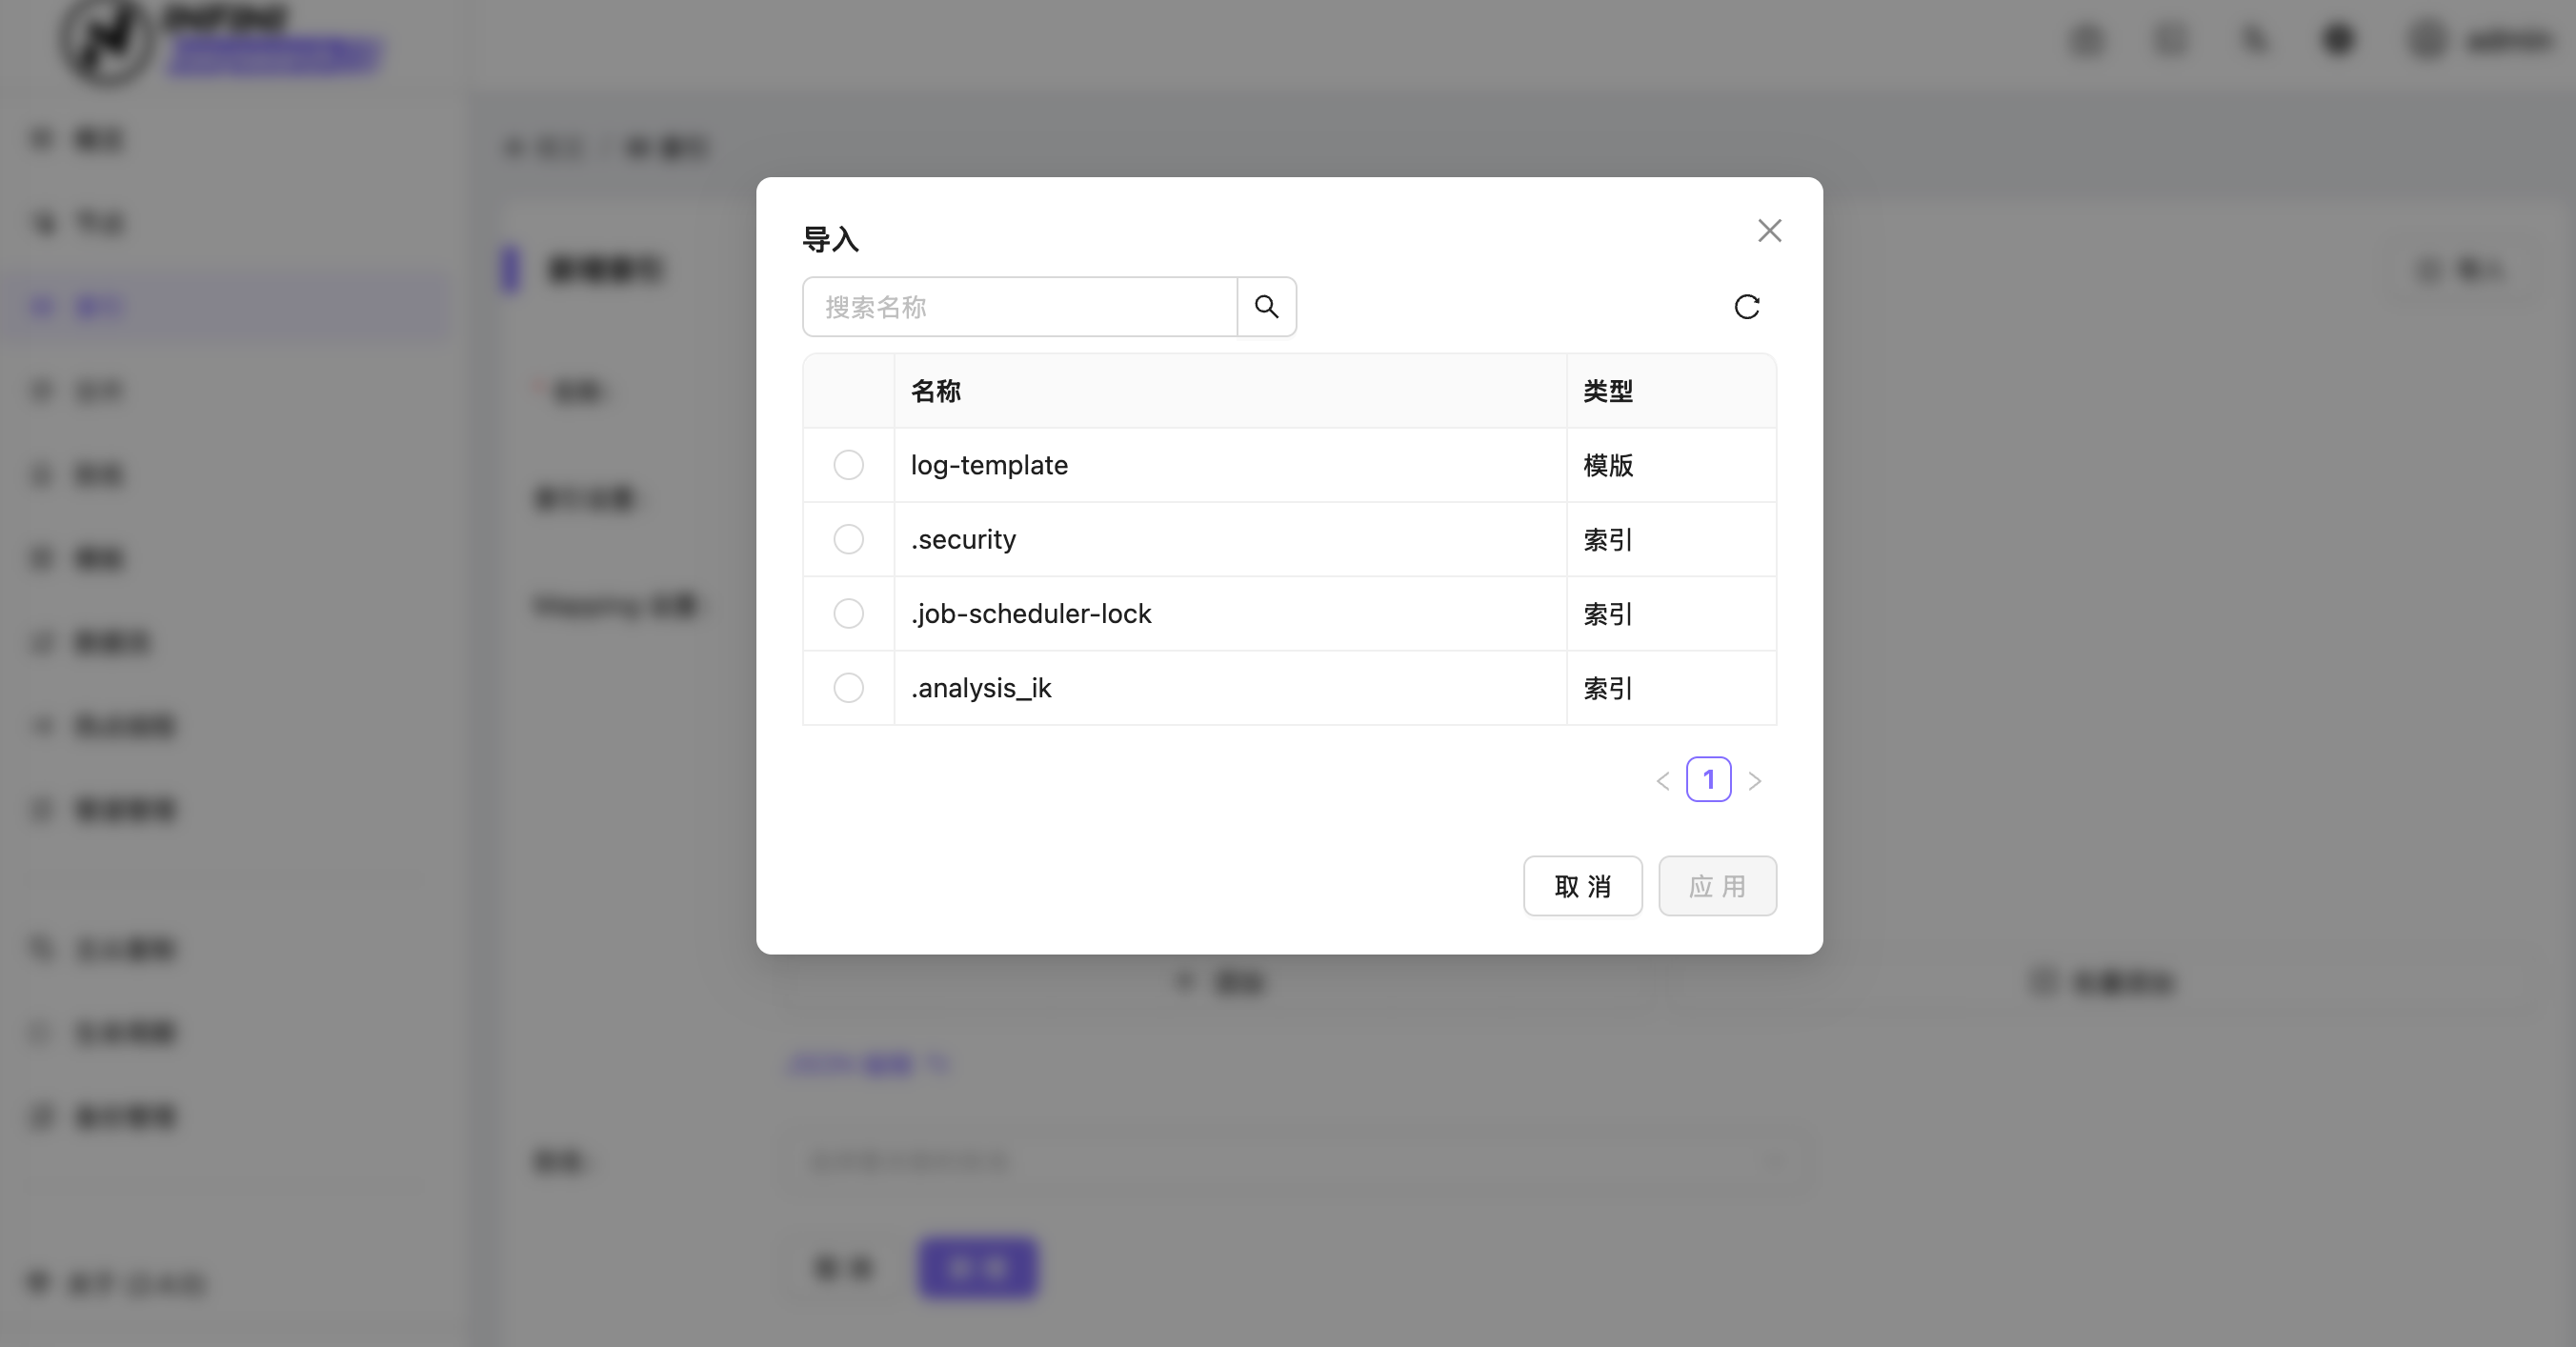Go to next page arrow
Viewport: 2576px width, 1347px height.
pyautogui.click(x=1755, y=780)
